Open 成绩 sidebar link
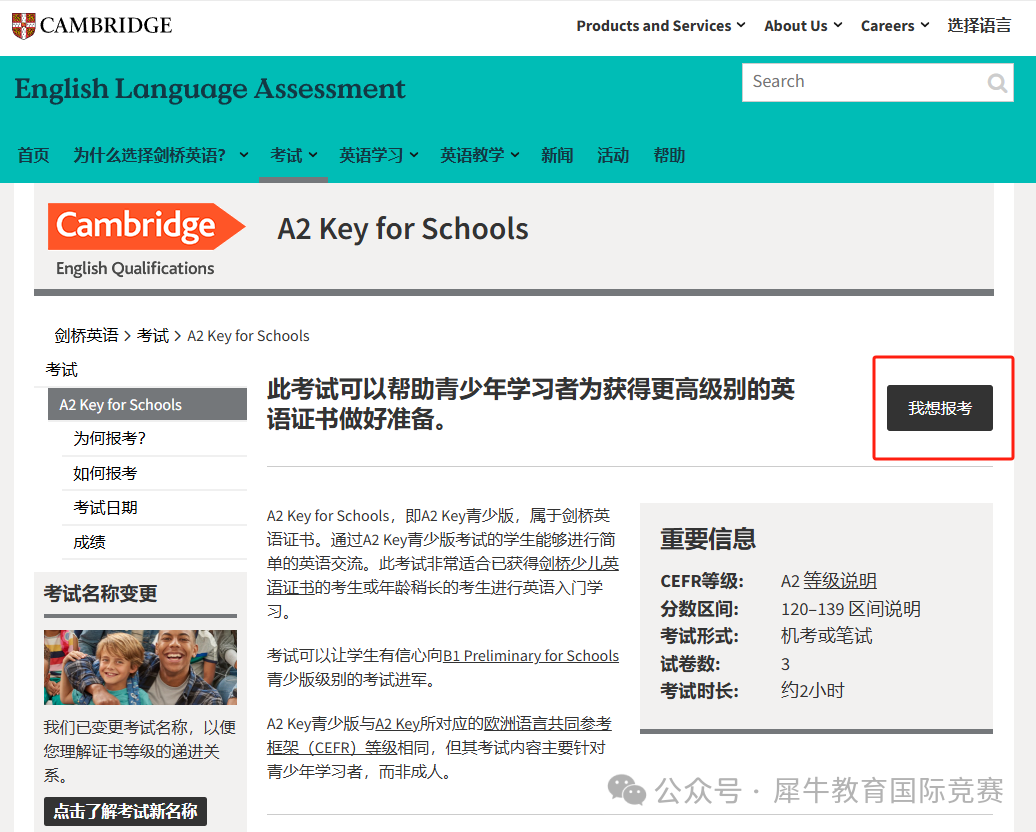Image resolution: width=1036 pixels, height=832 pixels. [x=89, y=543]
